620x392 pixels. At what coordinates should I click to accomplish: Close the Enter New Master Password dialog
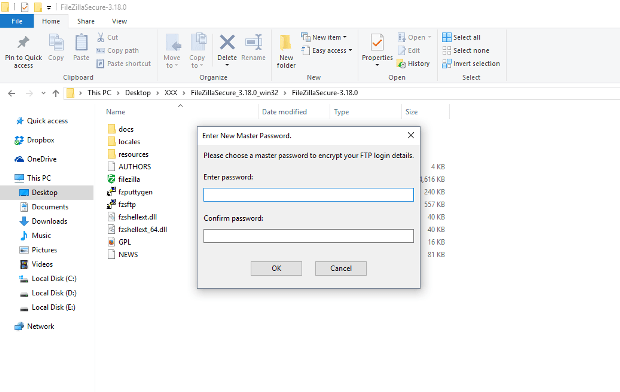pos(411,135)
